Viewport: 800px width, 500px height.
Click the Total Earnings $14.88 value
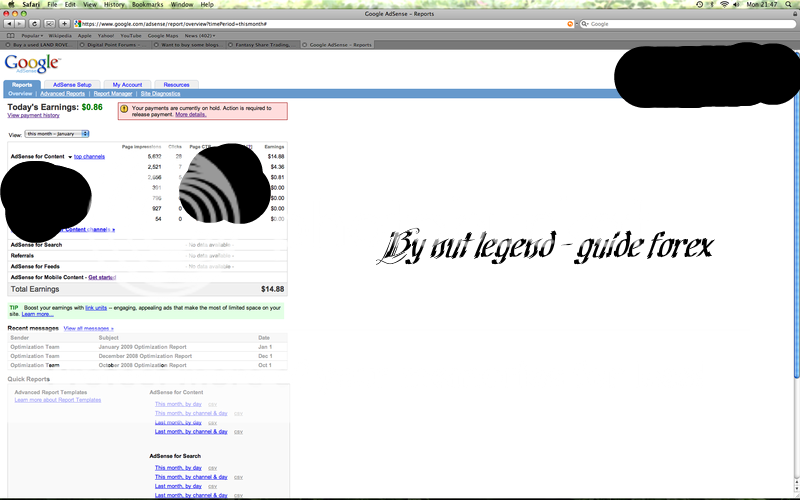[x=272, y=289]
